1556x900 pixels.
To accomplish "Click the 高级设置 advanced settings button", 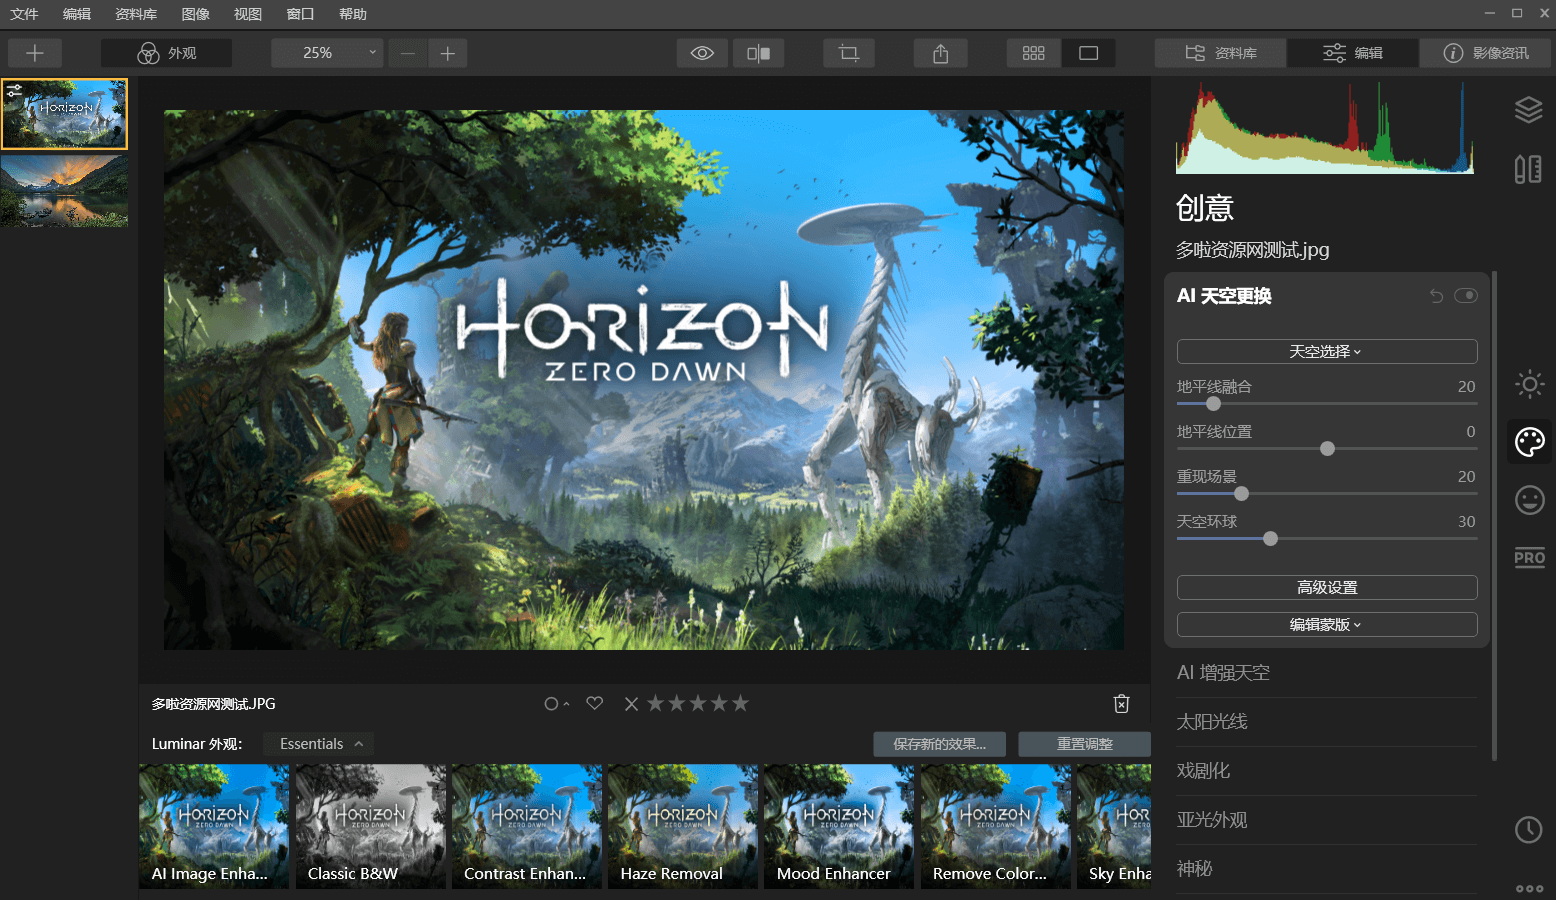I will tap(1327, 588).
